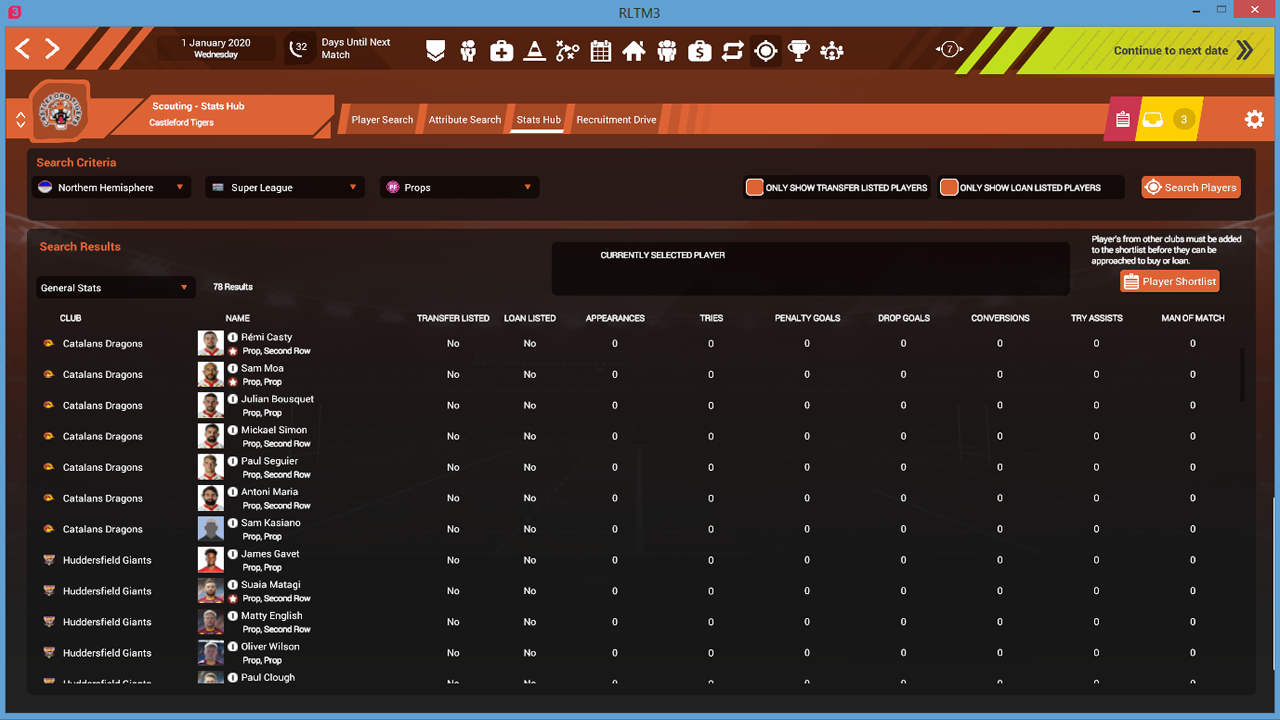Expand the club switcher up/down arrows
The height and width of the screenshot is (720, 1280).
(20, 120)
